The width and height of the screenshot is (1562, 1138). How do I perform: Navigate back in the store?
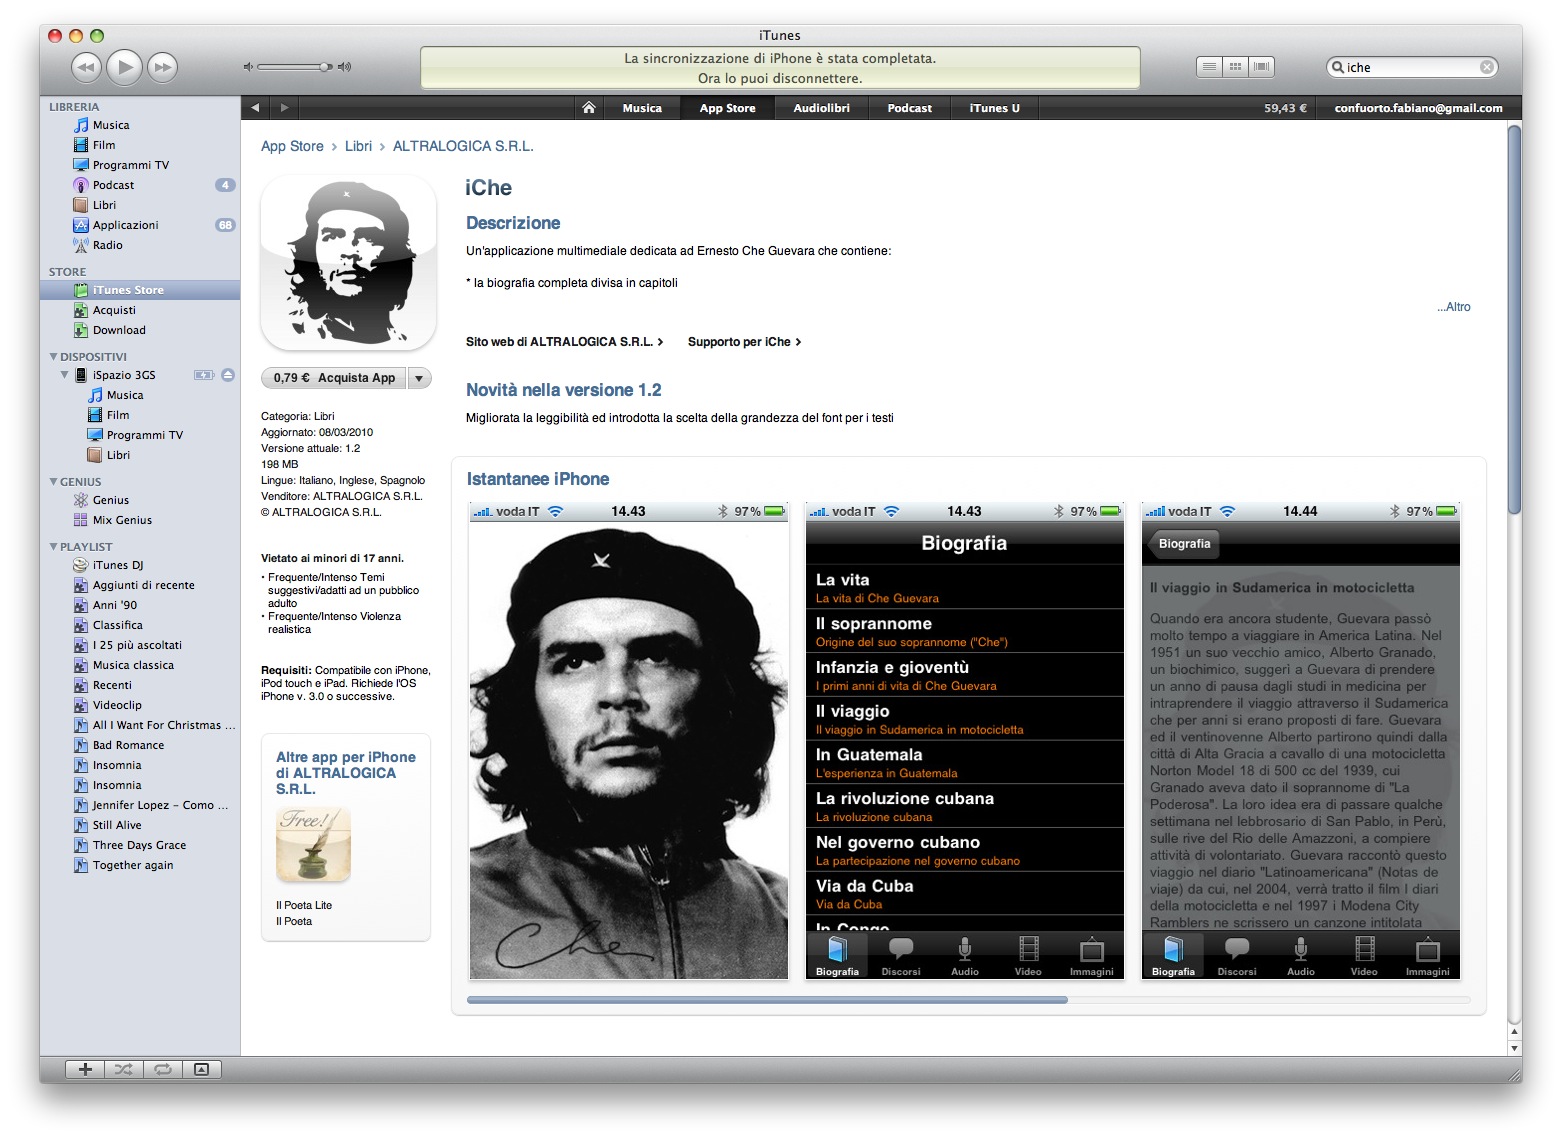(256, 108)
